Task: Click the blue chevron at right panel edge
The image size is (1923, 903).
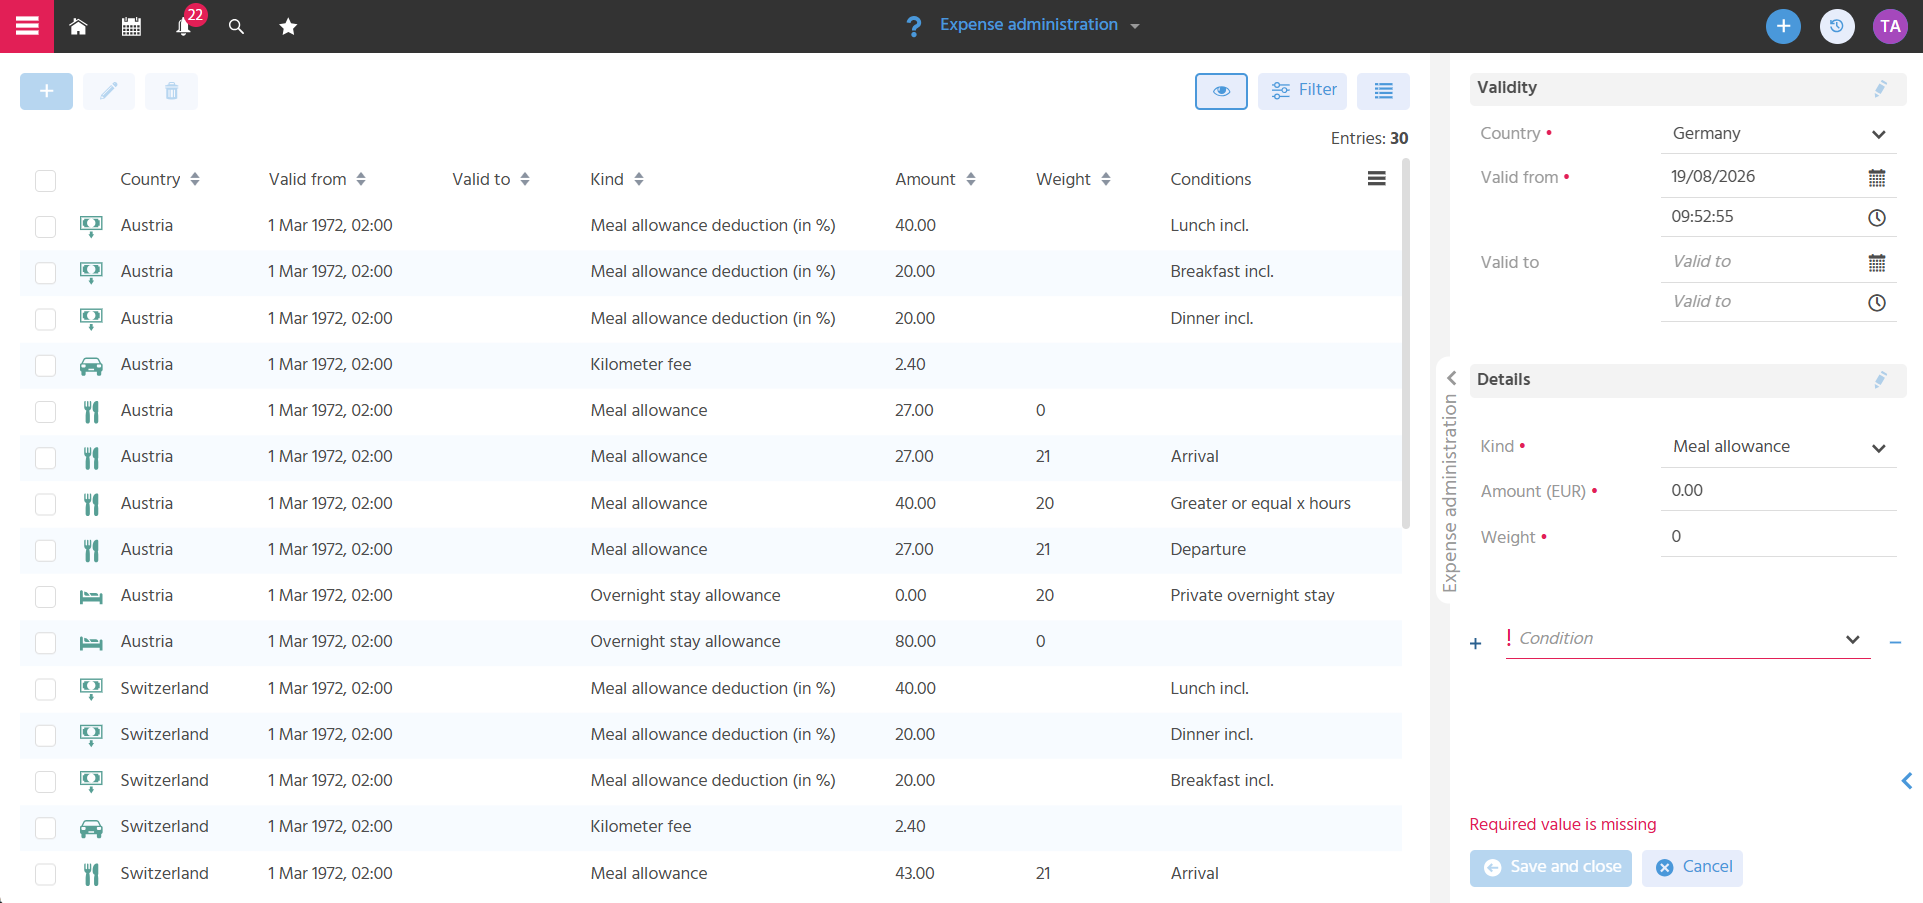Action: coord(1907,781)
